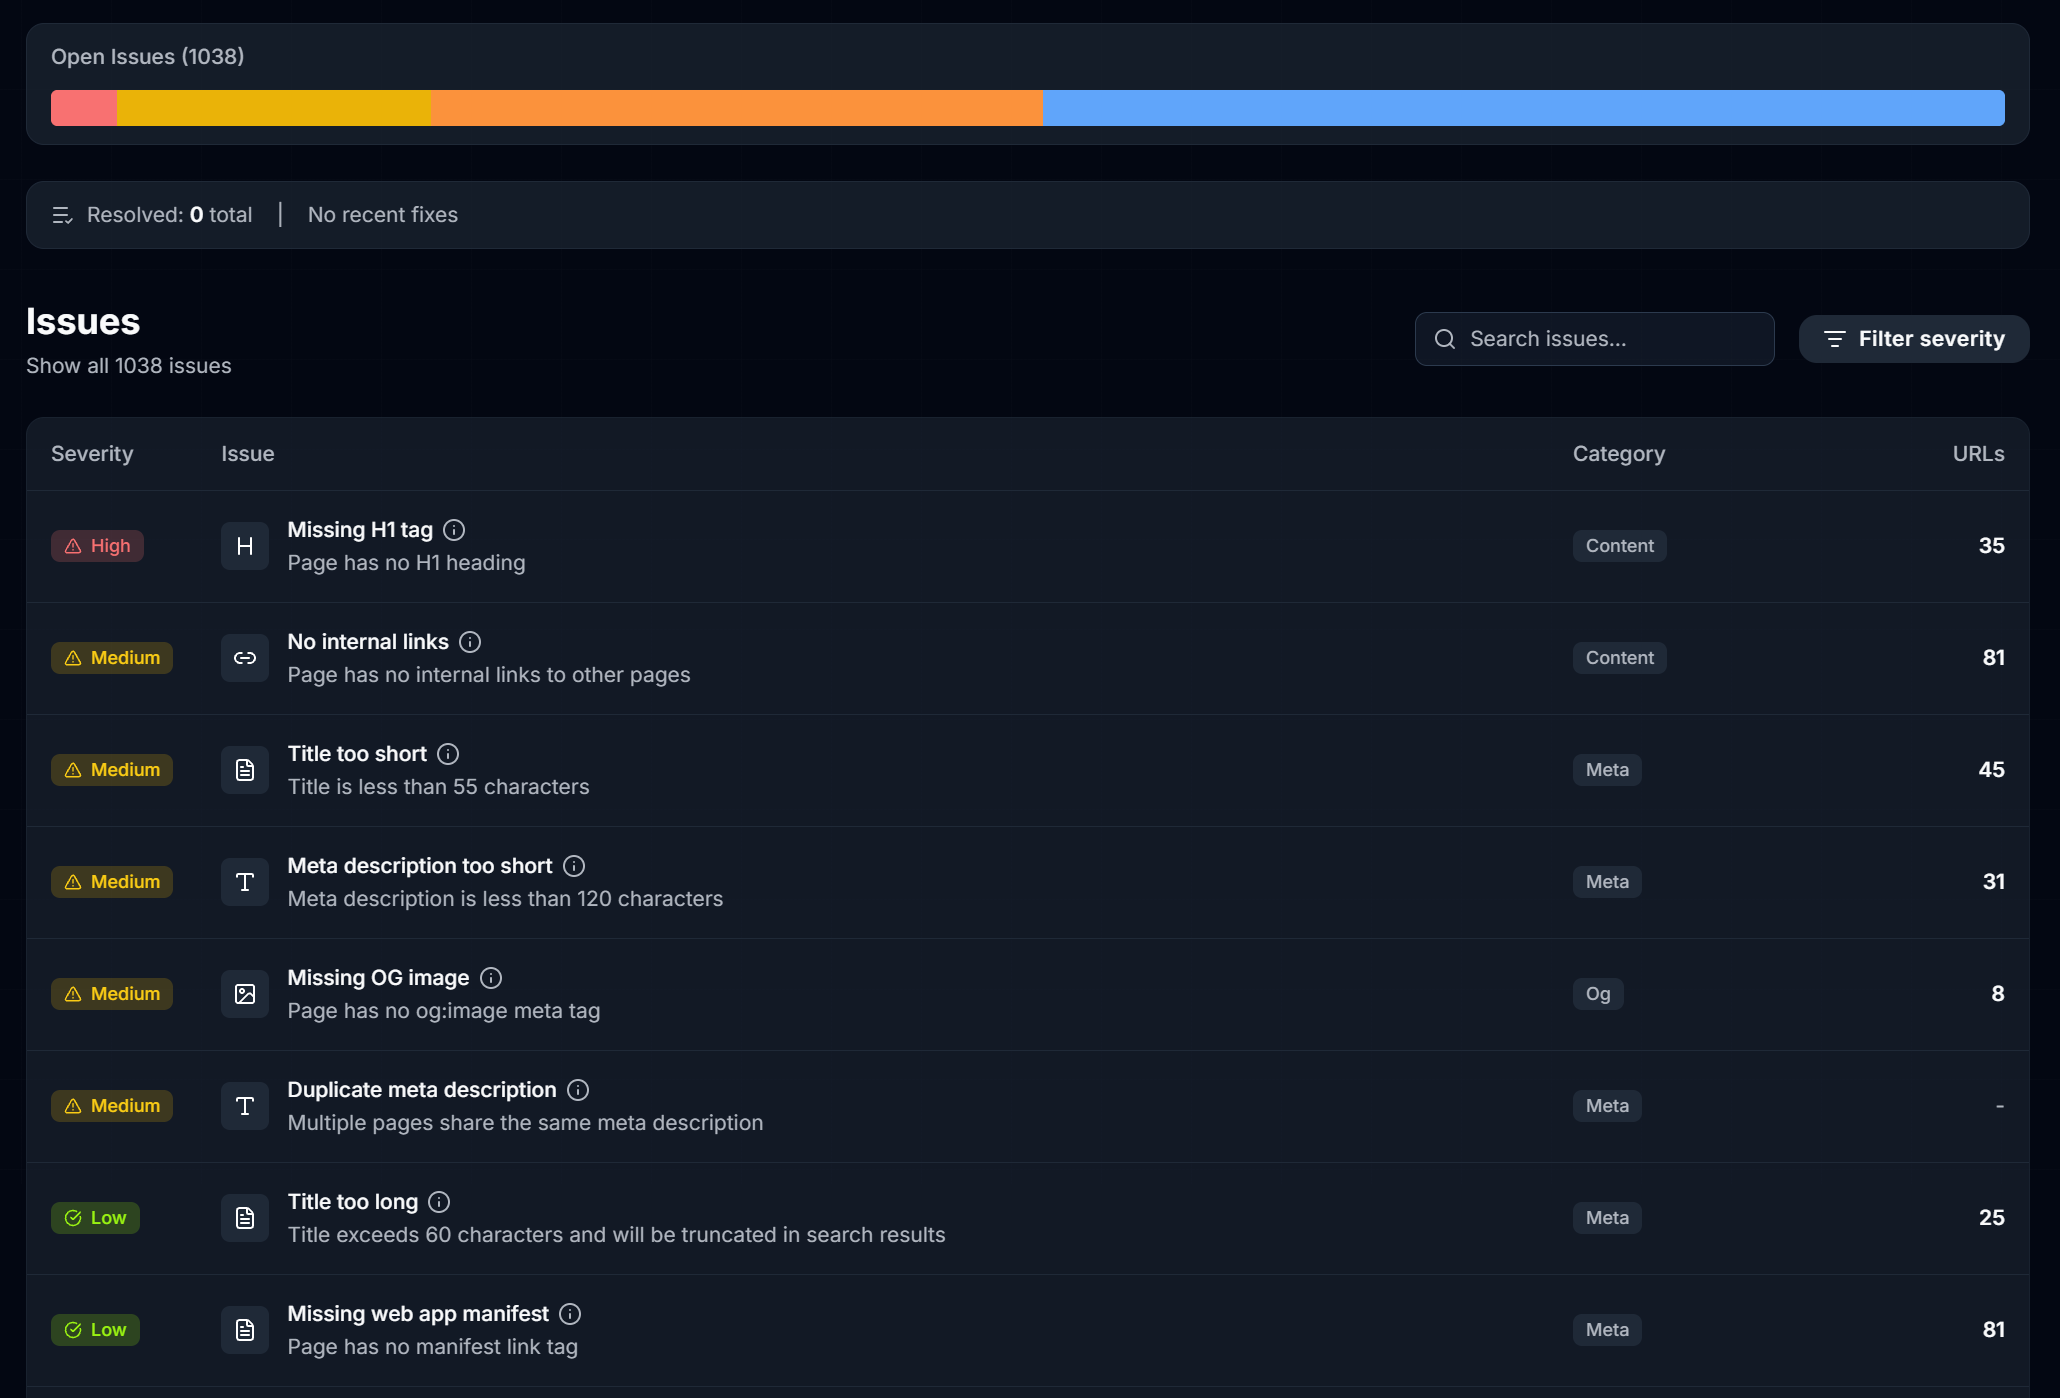
Task: Click the blue segment of Open Issues bar
Action: click(x=1523, y=108)
